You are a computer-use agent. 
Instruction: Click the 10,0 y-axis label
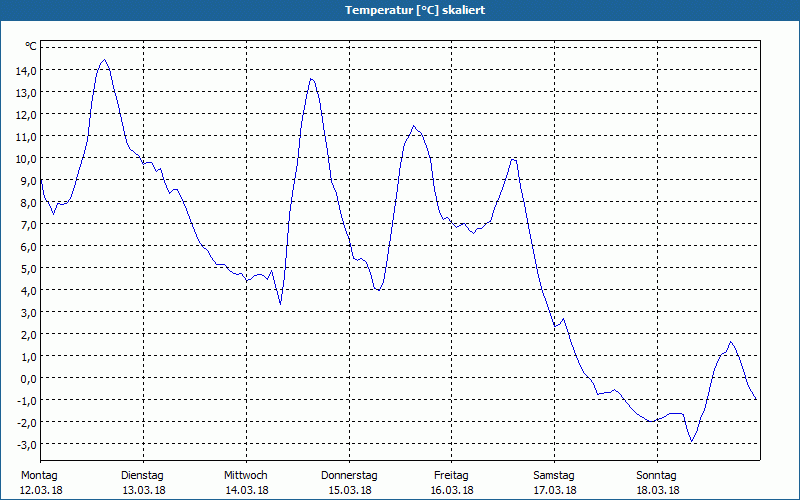[26, 159]
